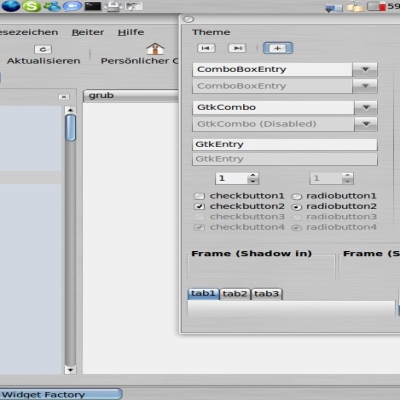The height and width of the screenshot is (400, 400).
Task: Open the Hilfe menu
Action: tap(131, 32)
